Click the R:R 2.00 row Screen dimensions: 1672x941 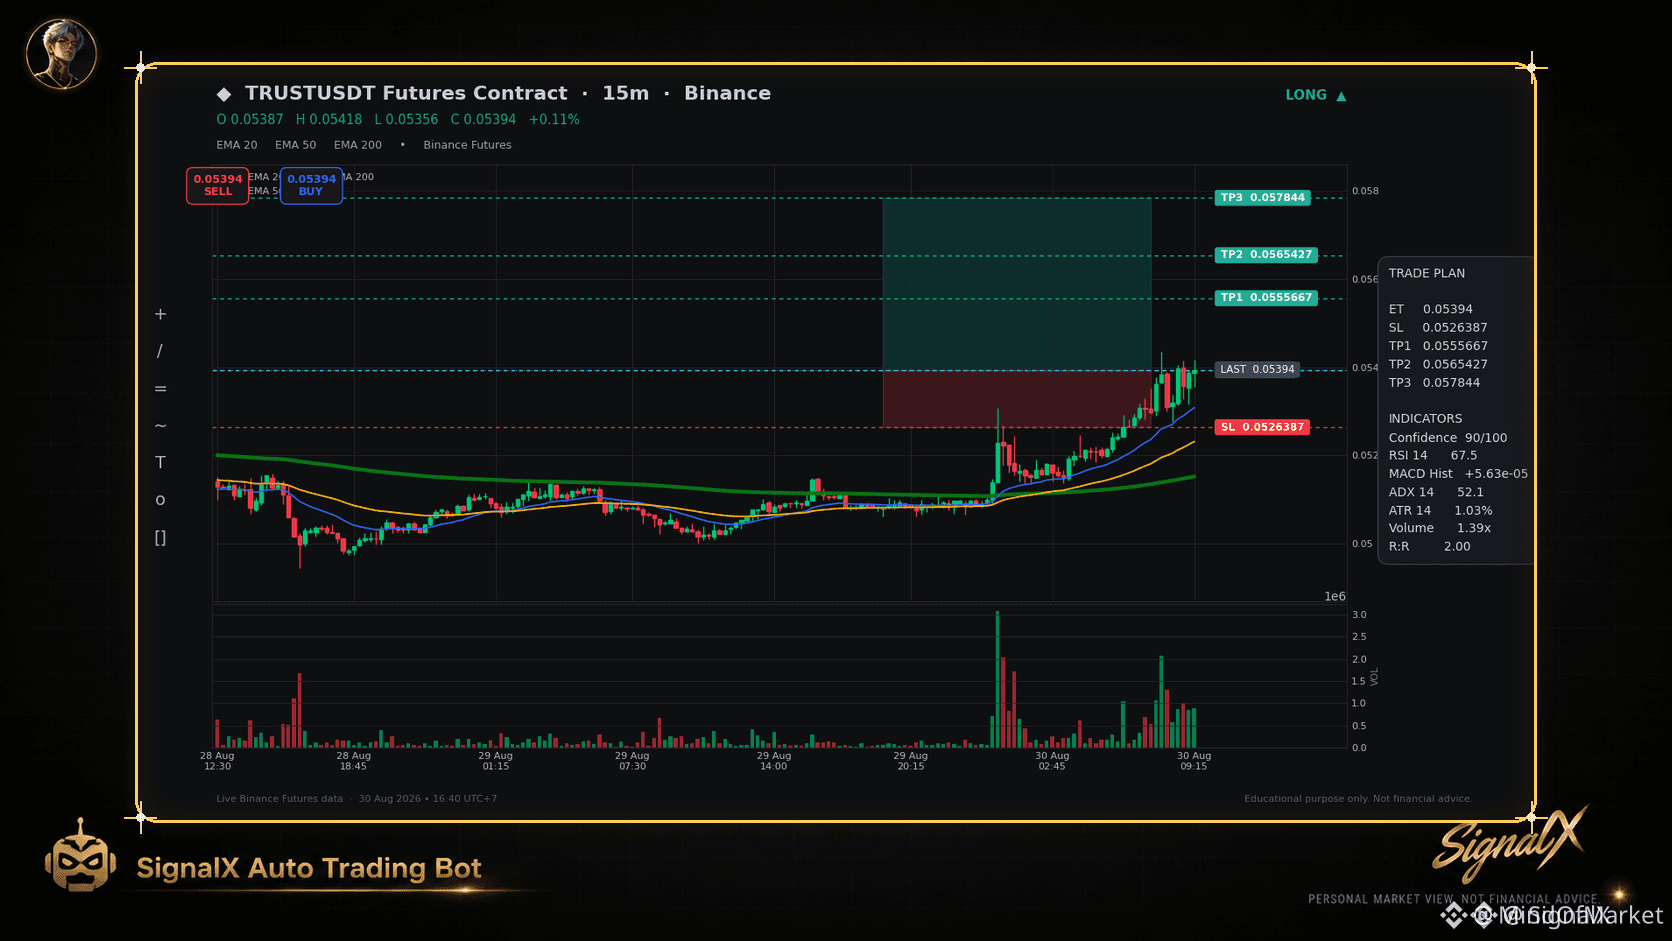(1429, 546)
